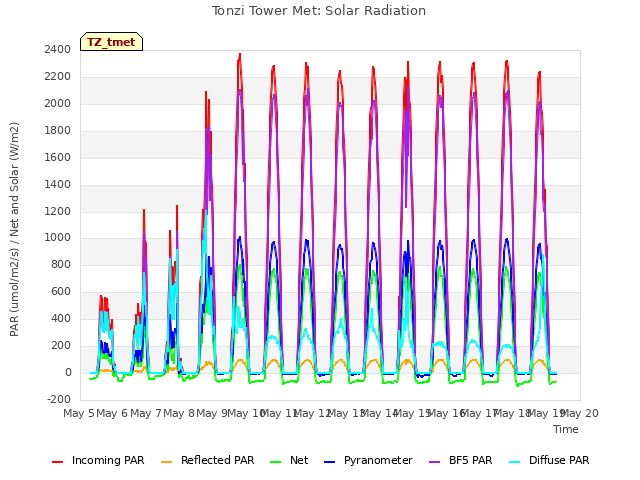Click the cyan Diffuse PAR legend swatch
This screenshot has width=640, height=480.
coord(515,462)
